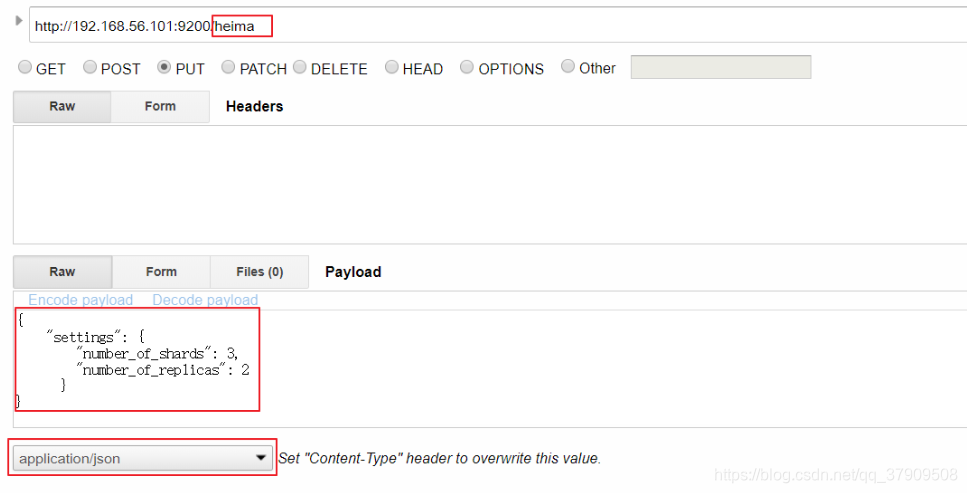The width and height of the screenshot is (967, 493).
Task: Switch to Form tab in Payload
Action: pyautogui.click(x=161, y=272)
